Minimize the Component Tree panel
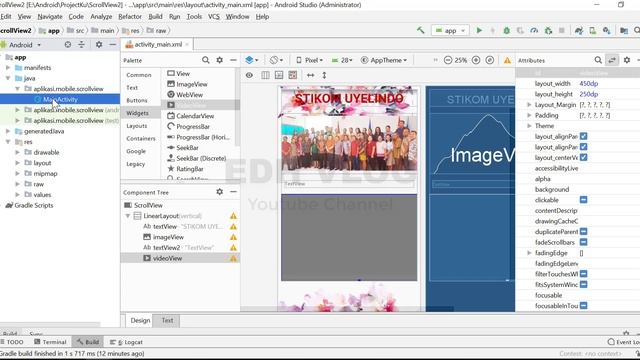640x360 pixels. pos(233,191)
